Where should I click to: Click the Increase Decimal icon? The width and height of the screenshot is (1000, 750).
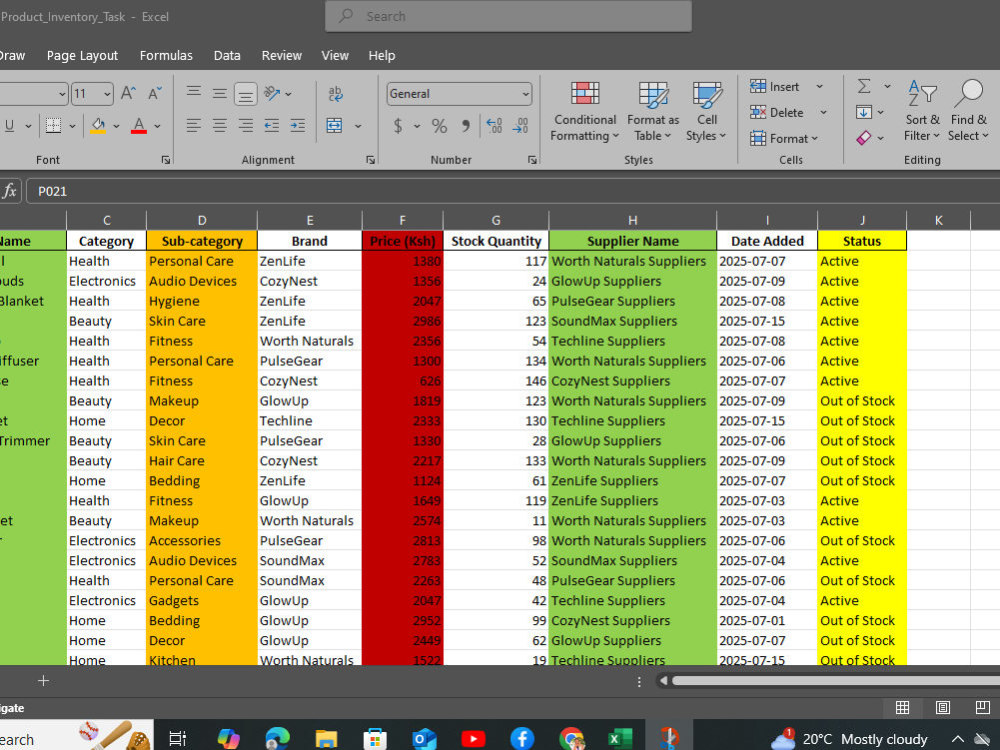point(494,126)
